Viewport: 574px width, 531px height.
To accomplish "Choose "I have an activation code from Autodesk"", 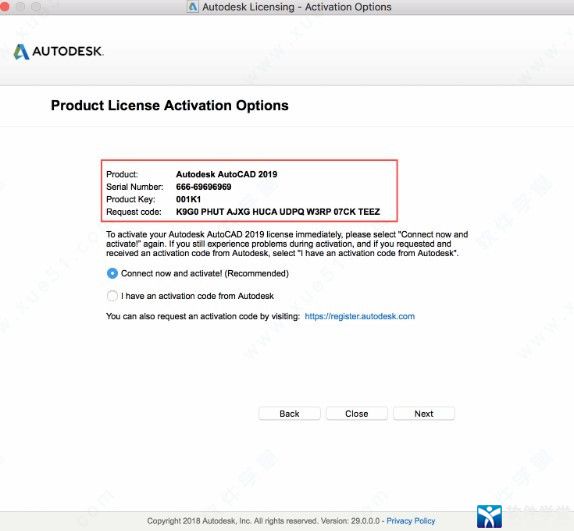I will point(112,296).
